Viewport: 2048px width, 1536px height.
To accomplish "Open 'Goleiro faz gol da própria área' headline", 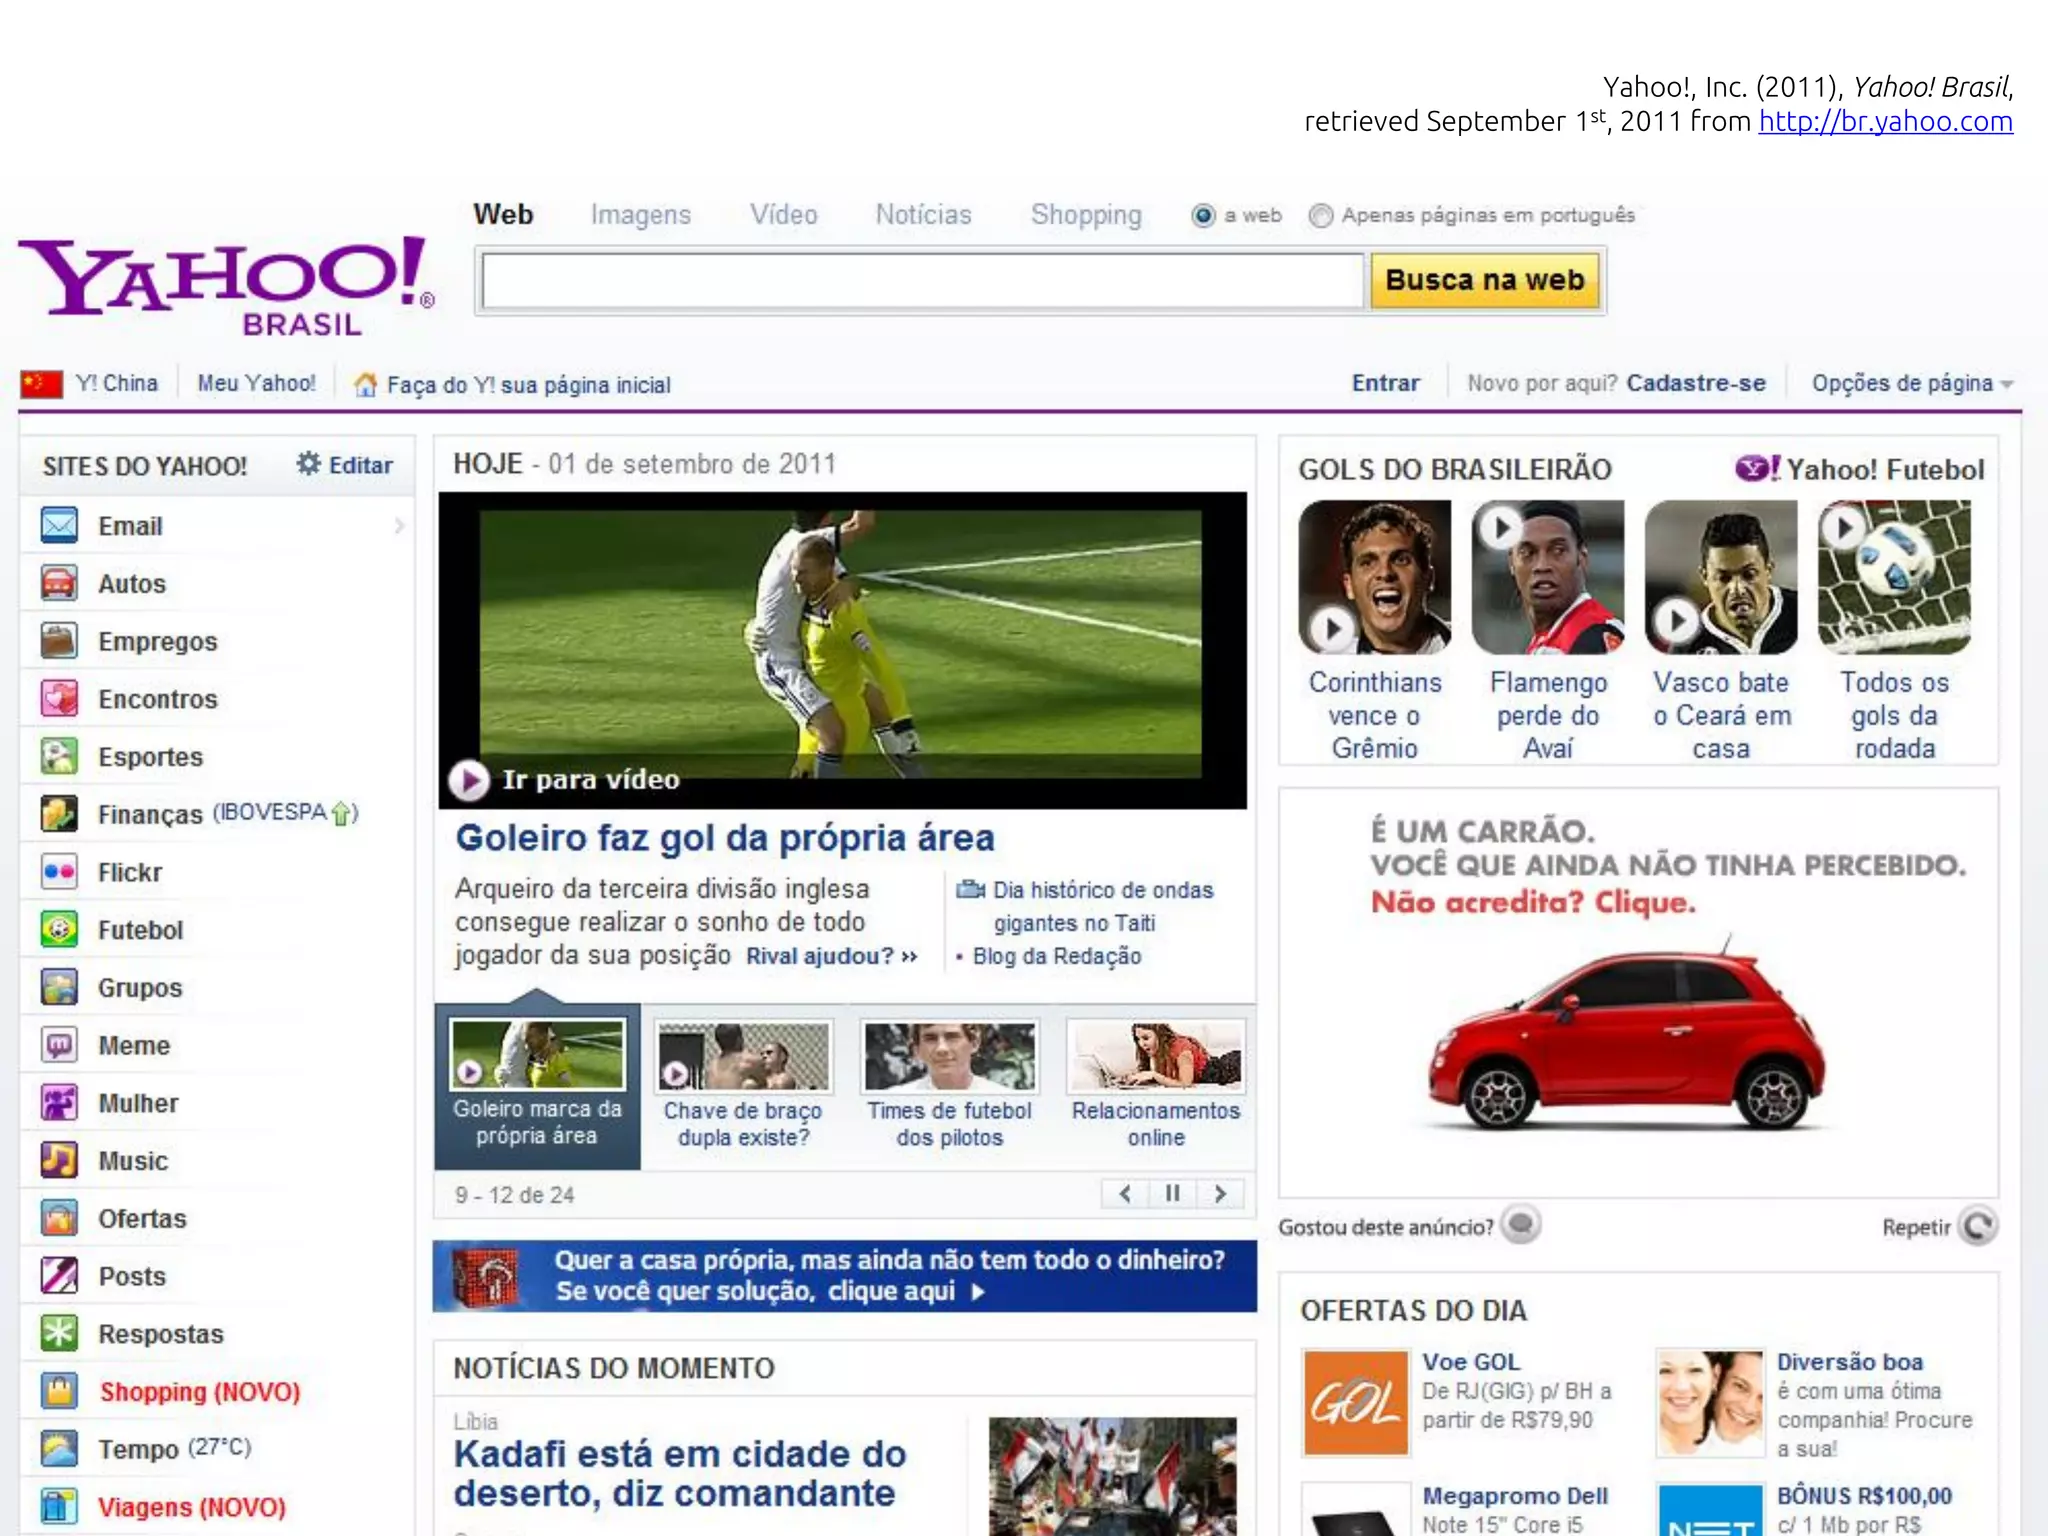I will point(725,838).
